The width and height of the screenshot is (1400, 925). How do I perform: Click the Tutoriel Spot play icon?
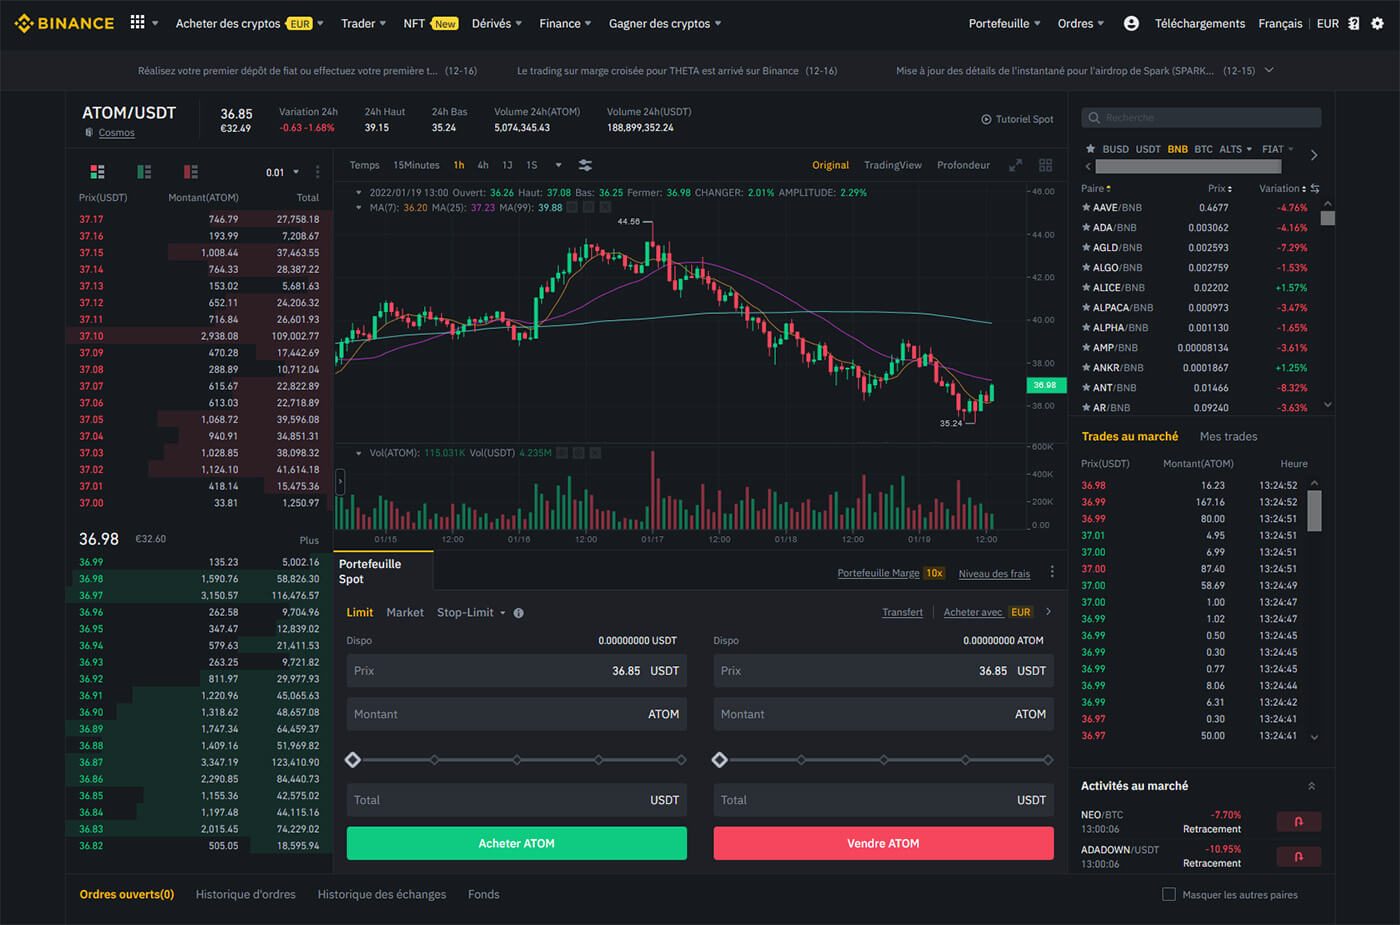(986, 119)
